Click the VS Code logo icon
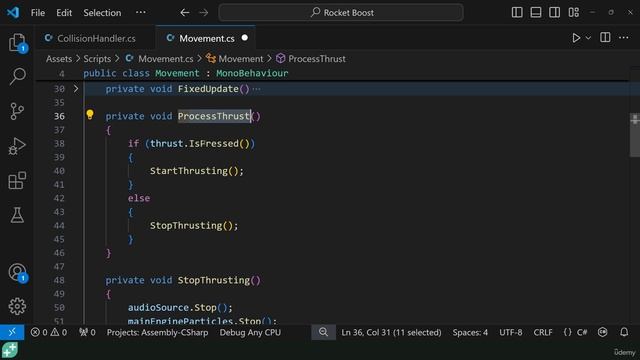 point(13,12)
